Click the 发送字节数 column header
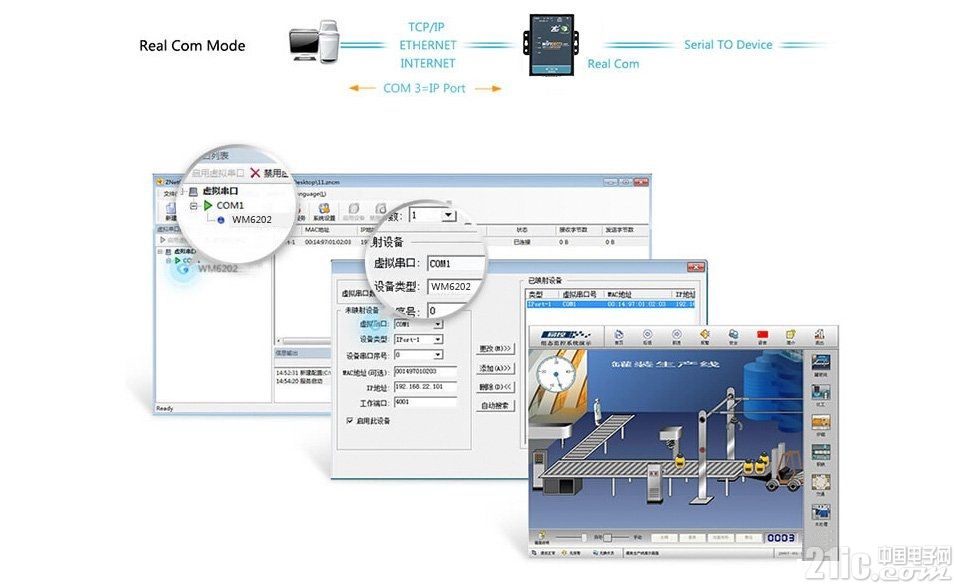Screen dimensions: 954x584 pyautogui.click(x=619, y=229)
